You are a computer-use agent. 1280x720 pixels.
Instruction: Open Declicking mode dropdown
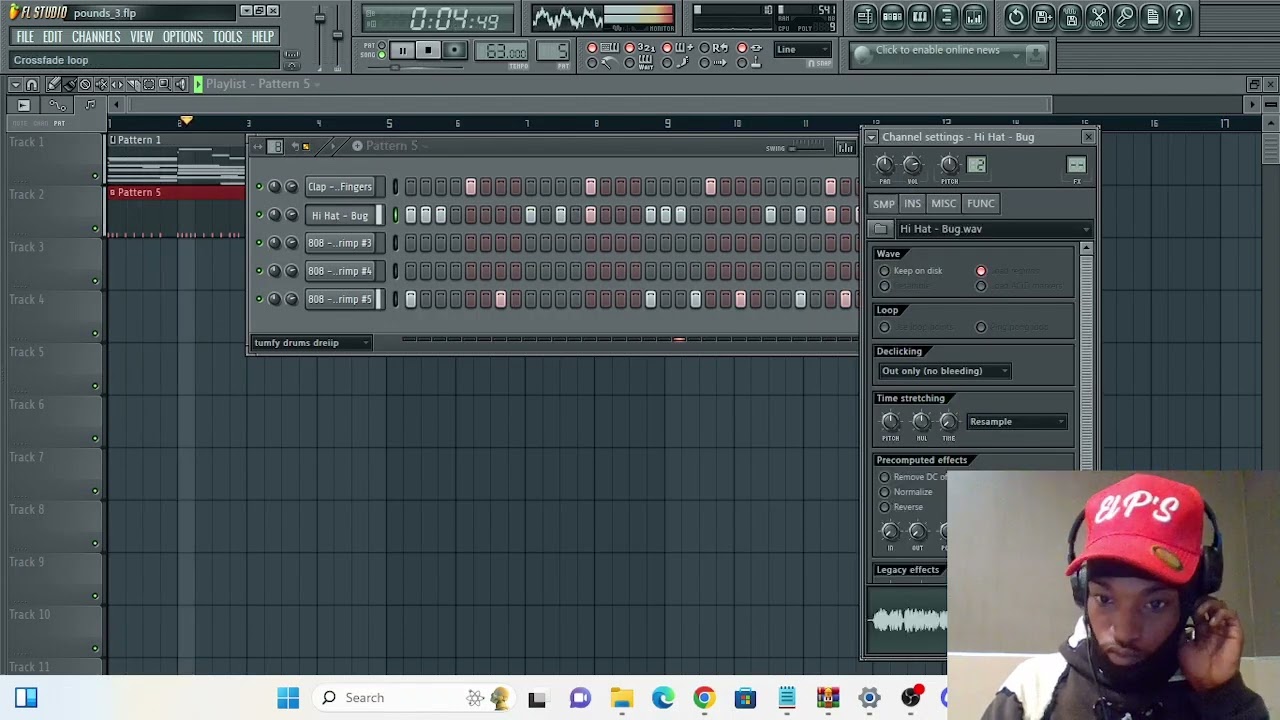[x=944, y=371]
